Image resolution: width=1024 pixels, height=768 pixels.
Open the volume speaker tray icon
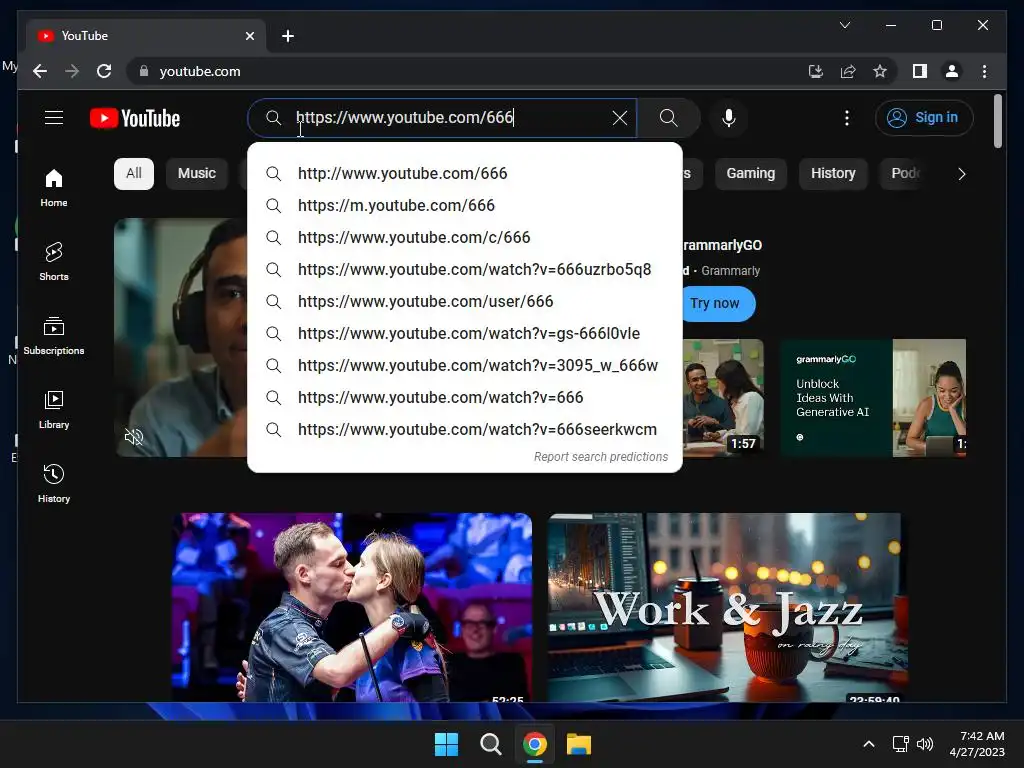click(925, 744)
